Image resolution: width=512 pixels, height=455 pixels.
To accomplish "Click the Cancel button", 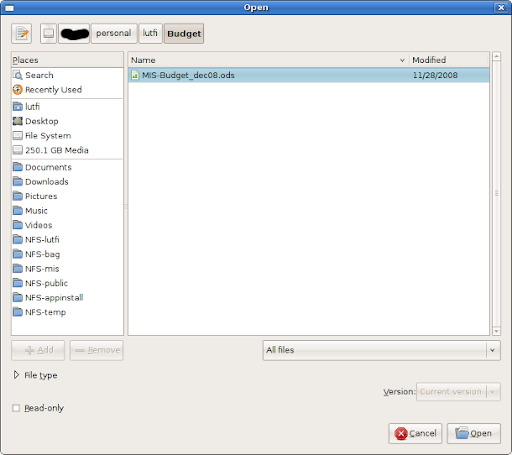I will [x=415, y=433].
